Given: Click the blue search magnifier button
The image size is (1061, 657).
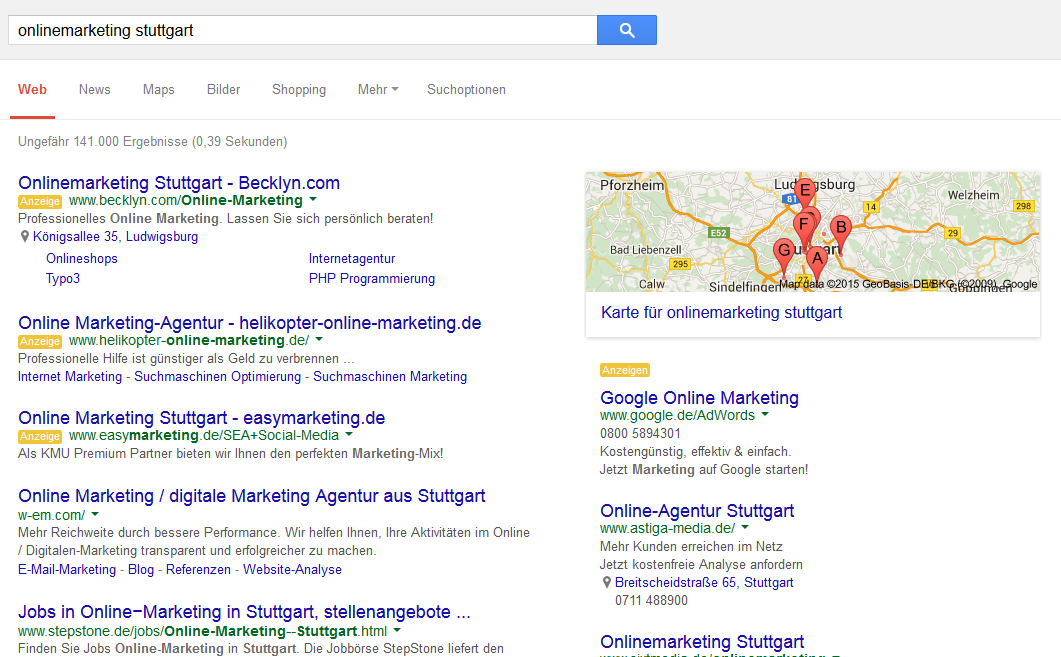Looking at the screenshot, I should click(626, 29).
